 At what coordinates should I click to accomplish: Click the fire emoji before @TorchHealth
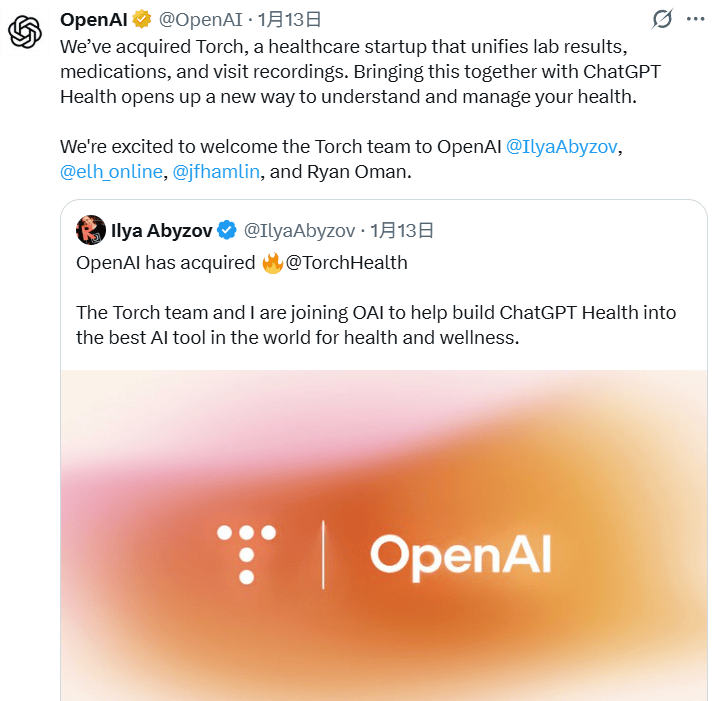tap(273, 263)
